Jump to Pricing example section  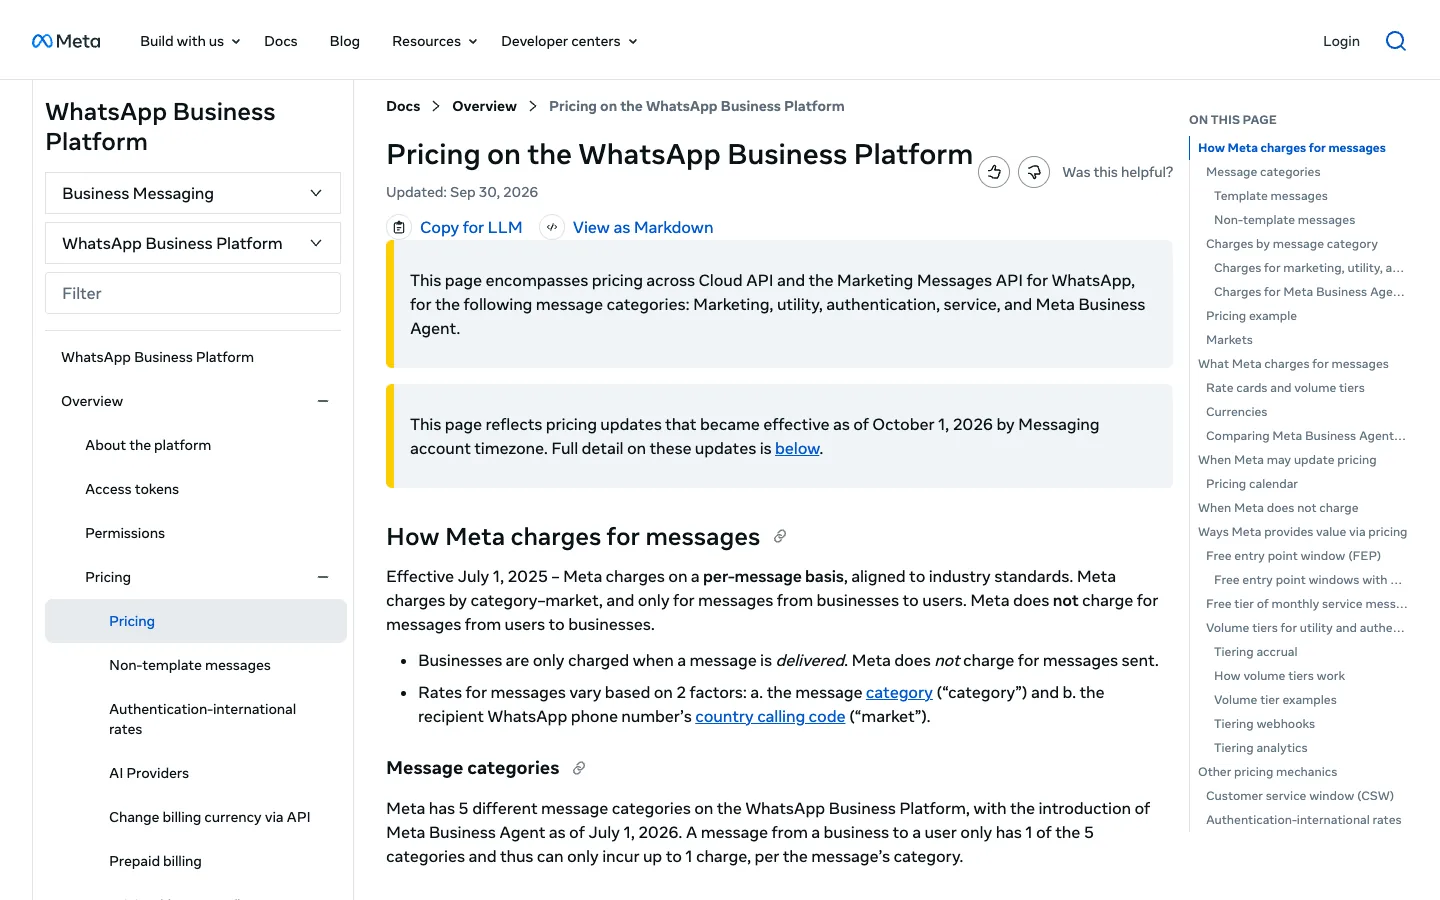click(x=1251, y=316)
